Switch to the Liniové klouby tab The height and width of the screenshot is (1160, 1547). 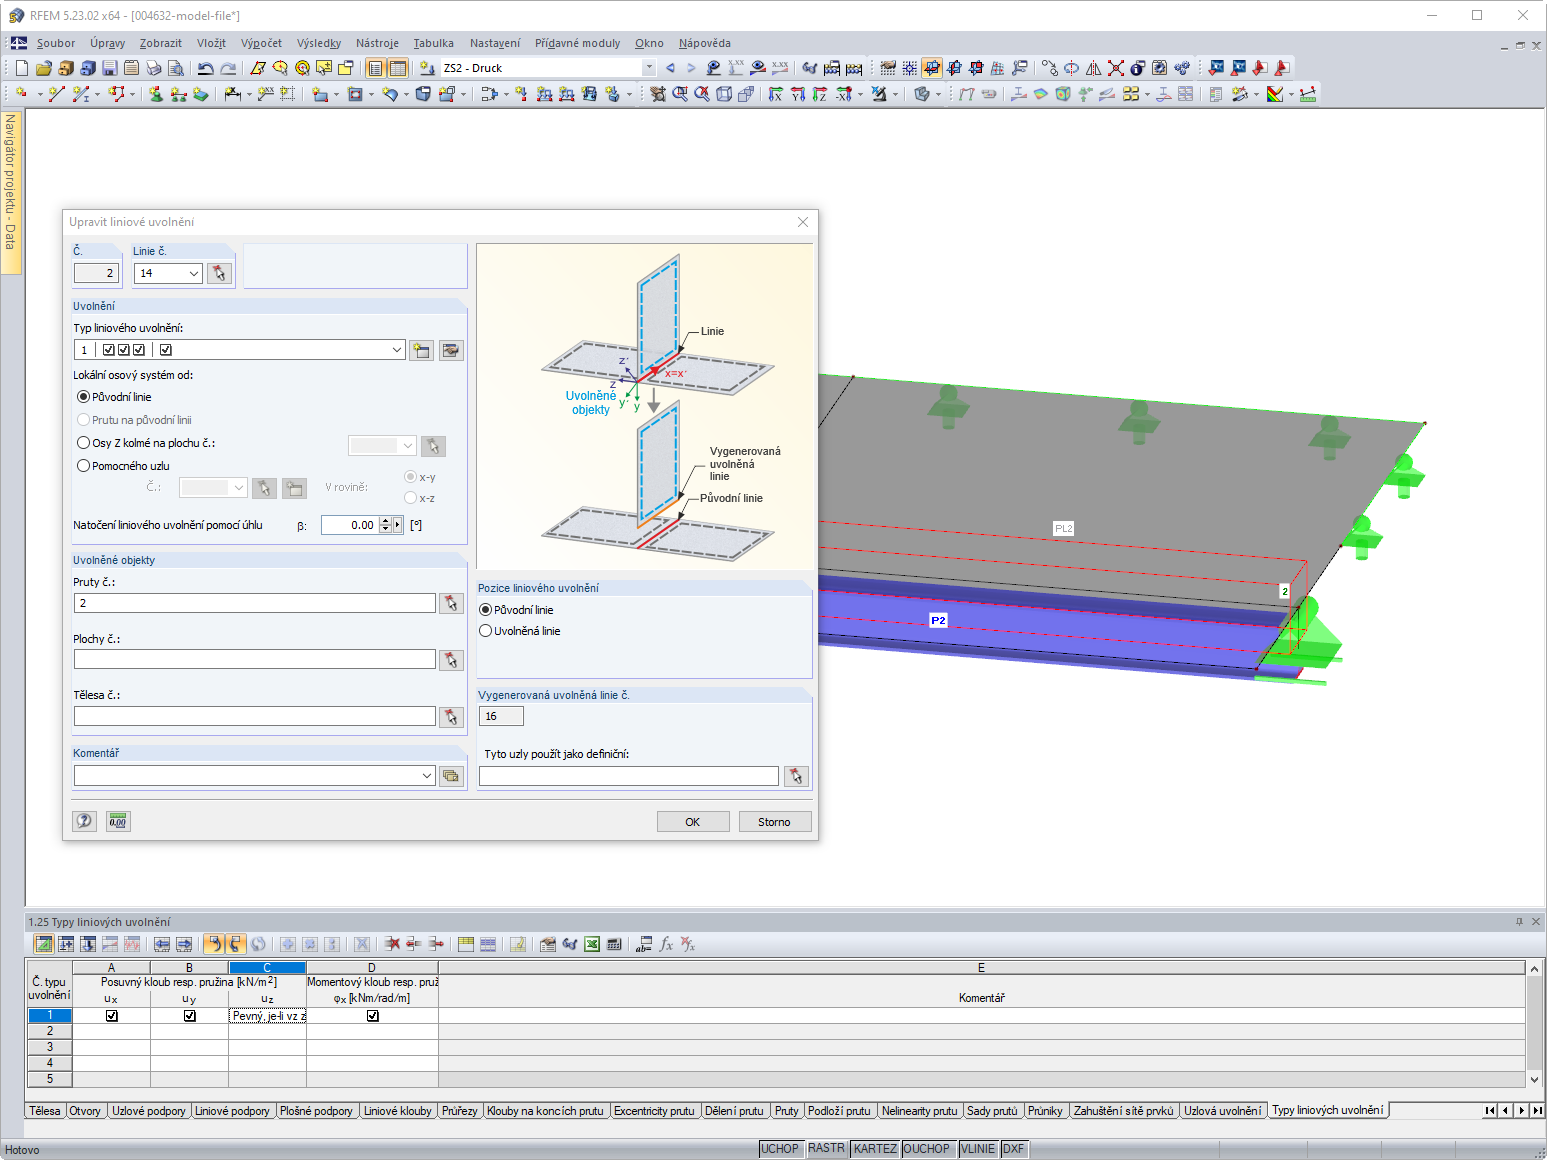398,1111
